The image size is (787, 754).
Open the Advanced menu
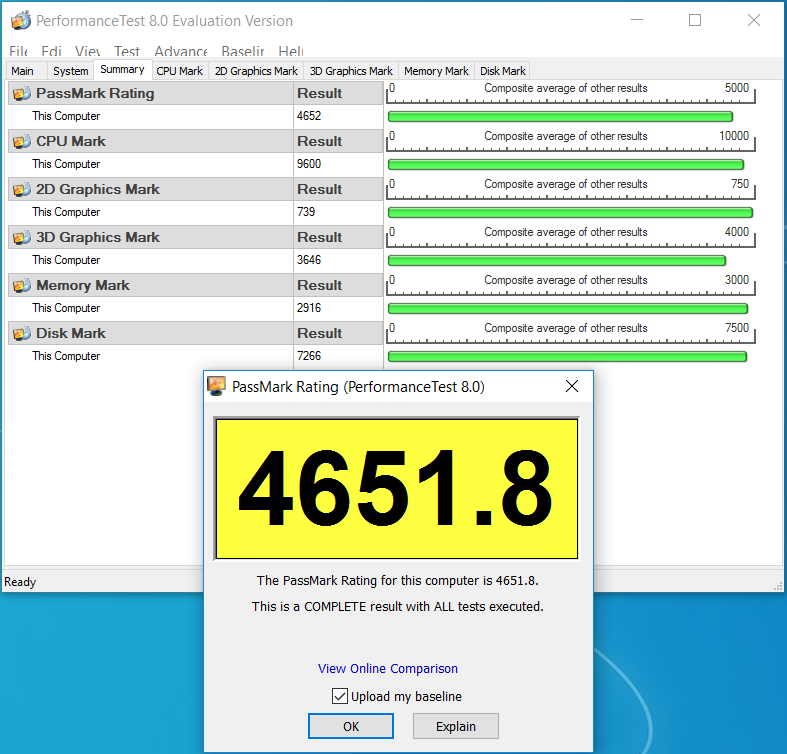point(181,51)
